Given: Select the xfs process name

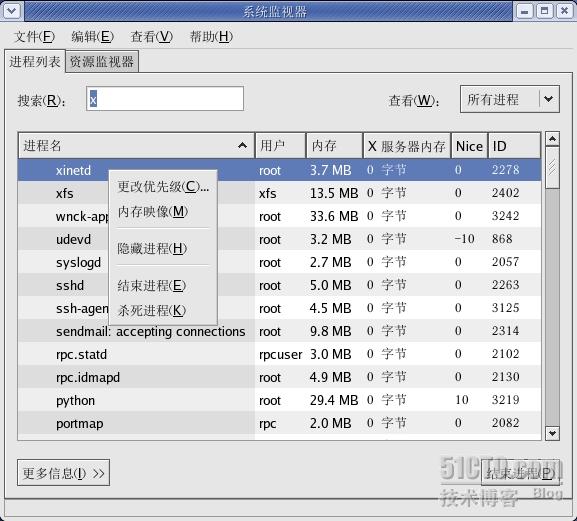Looking at the screenshot, I should coord(65,193).
